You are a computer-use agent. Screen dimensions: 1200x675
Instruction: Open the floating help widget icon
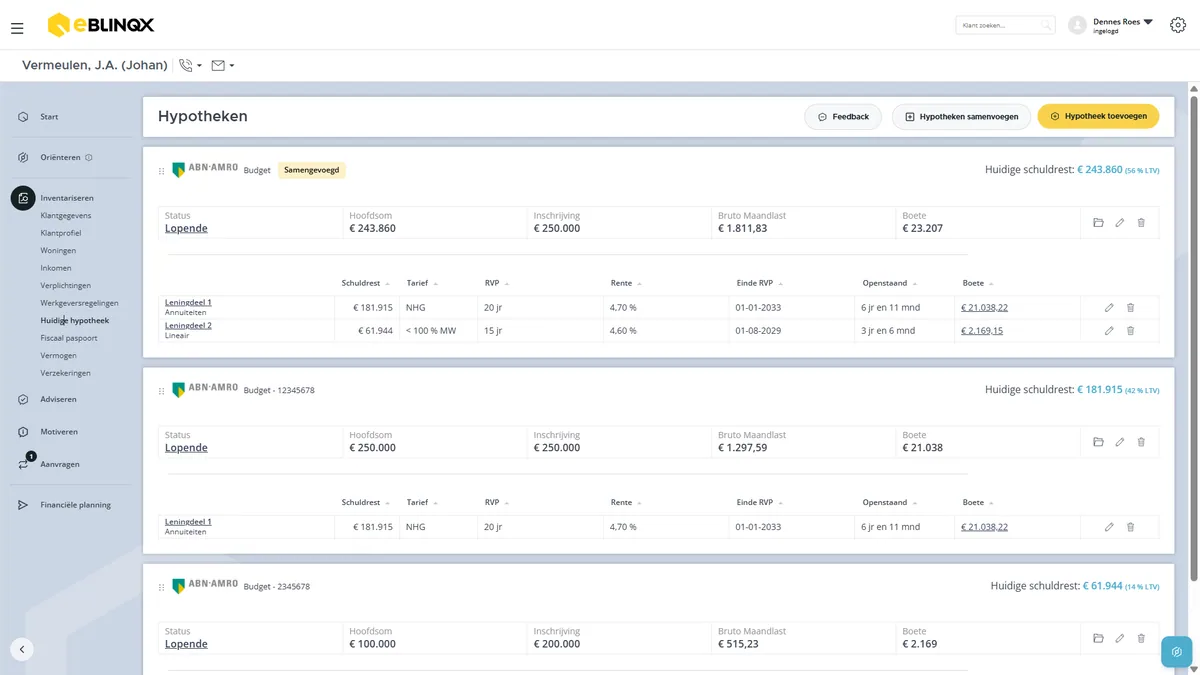click(1177, 652)
